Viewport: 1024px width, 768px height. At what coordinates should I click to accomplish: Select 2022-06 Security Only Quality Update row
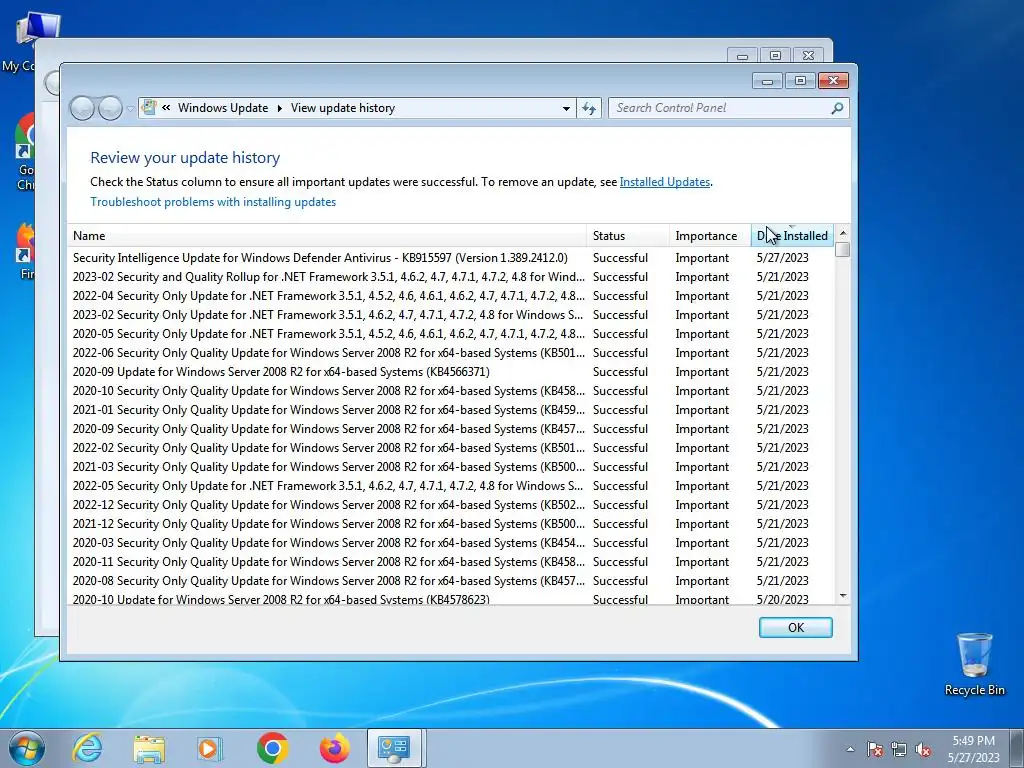pos(451,353)
